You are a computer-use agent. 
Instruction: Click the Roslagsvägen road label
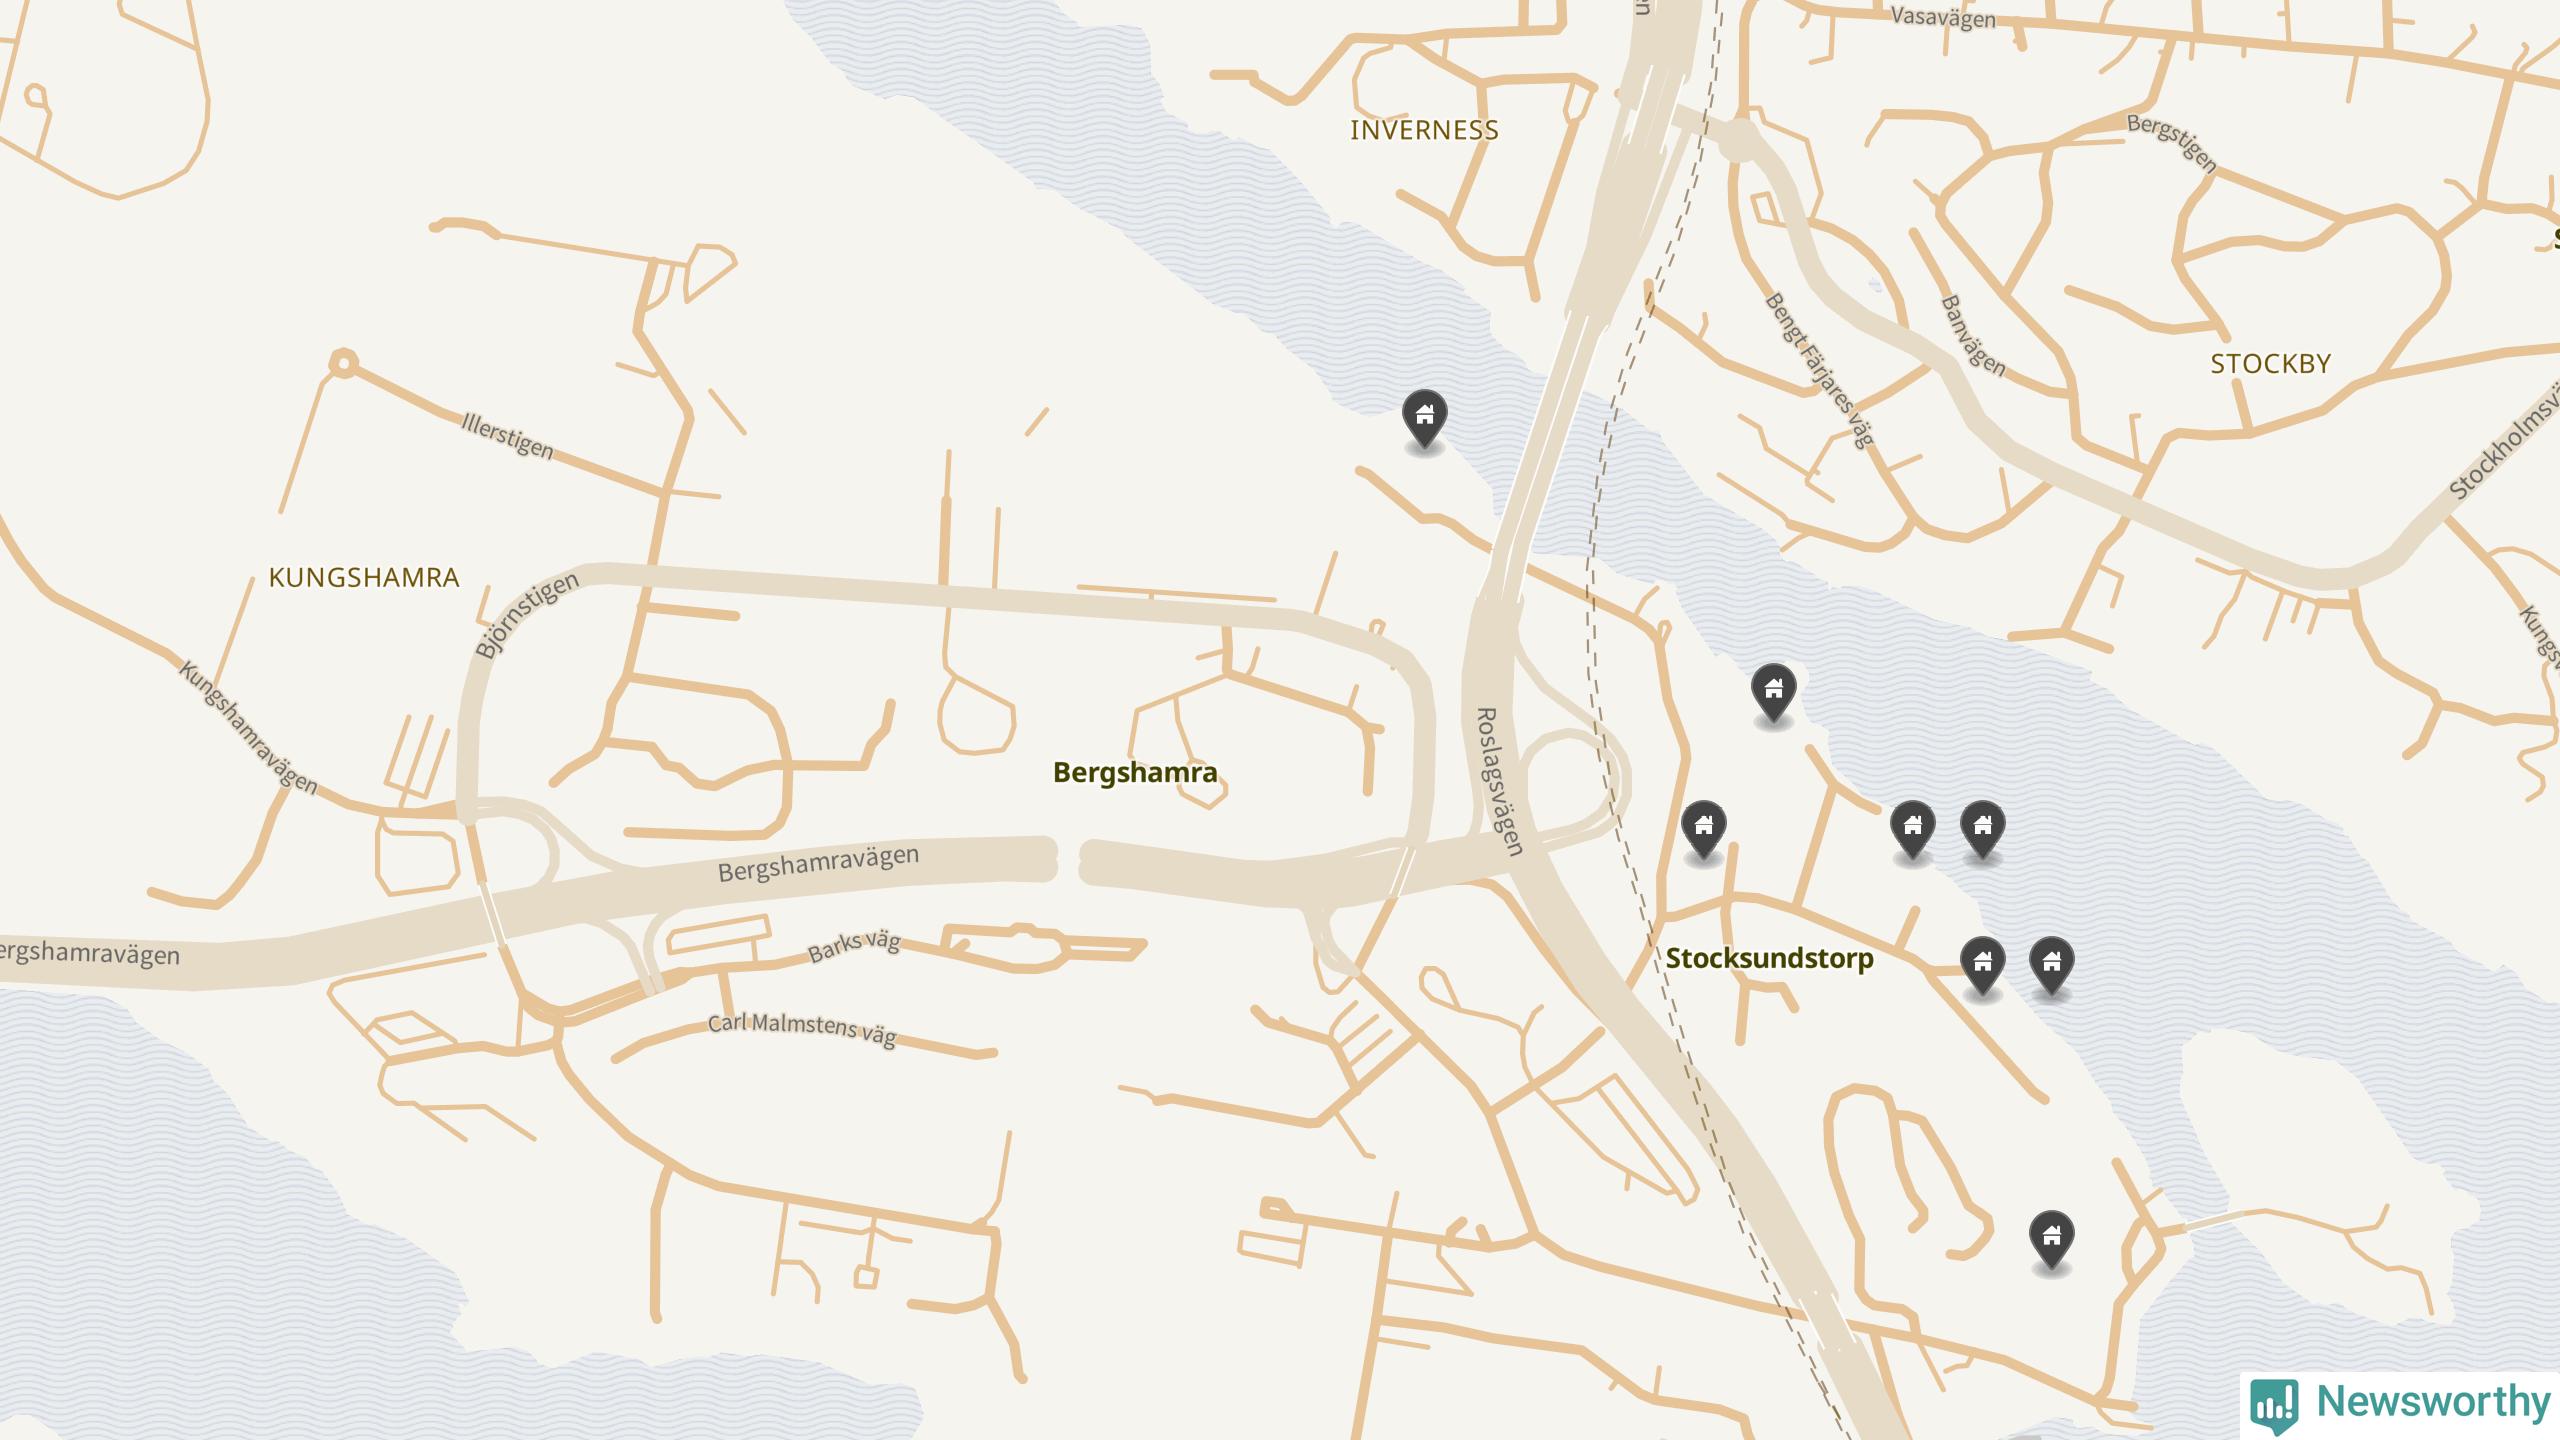1500,782
